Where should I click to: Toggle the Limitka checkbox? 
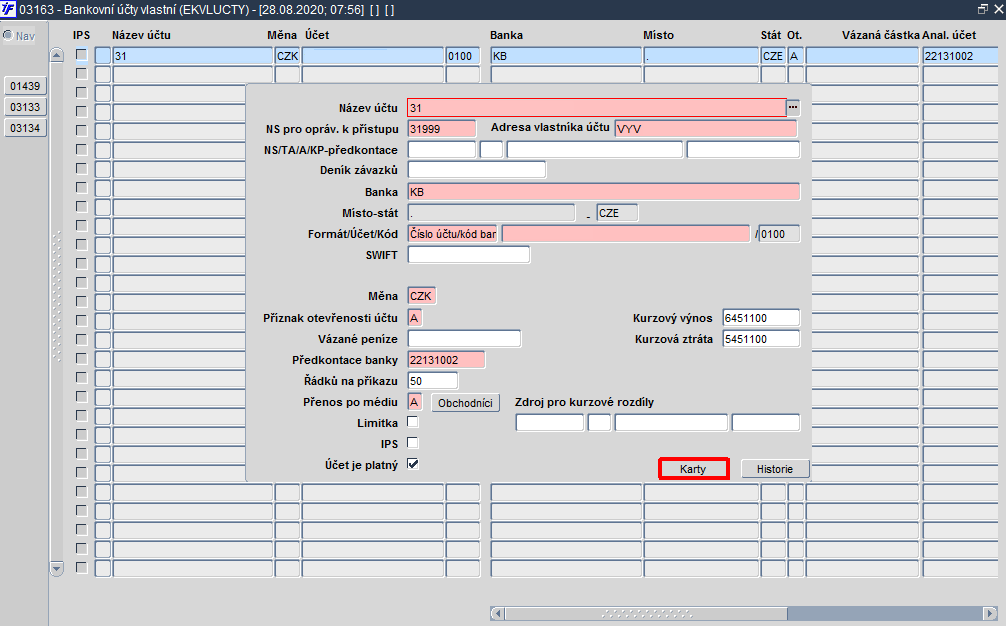pyautogui.click(x=413, y=422)
